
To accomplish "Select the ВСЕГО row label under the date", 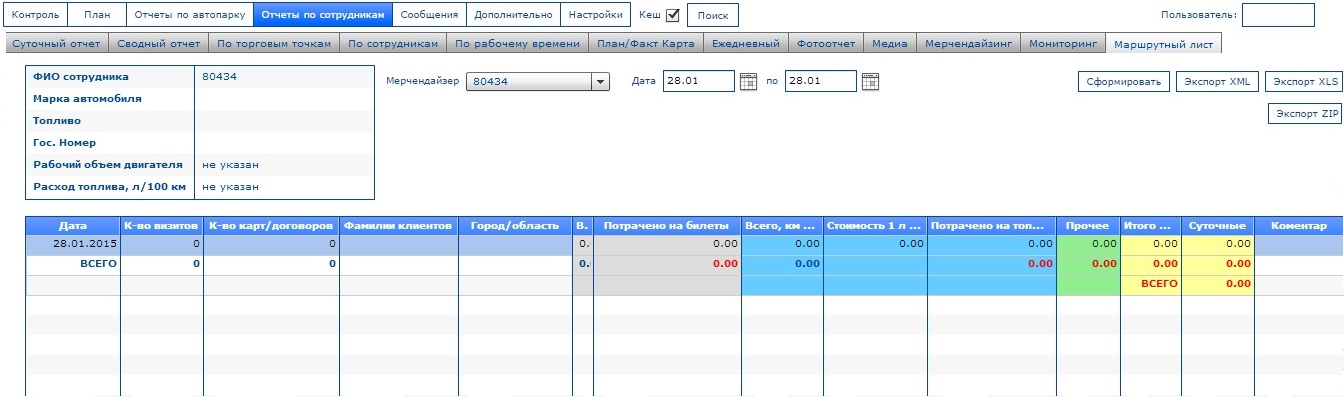I will (x=73, y=265).
